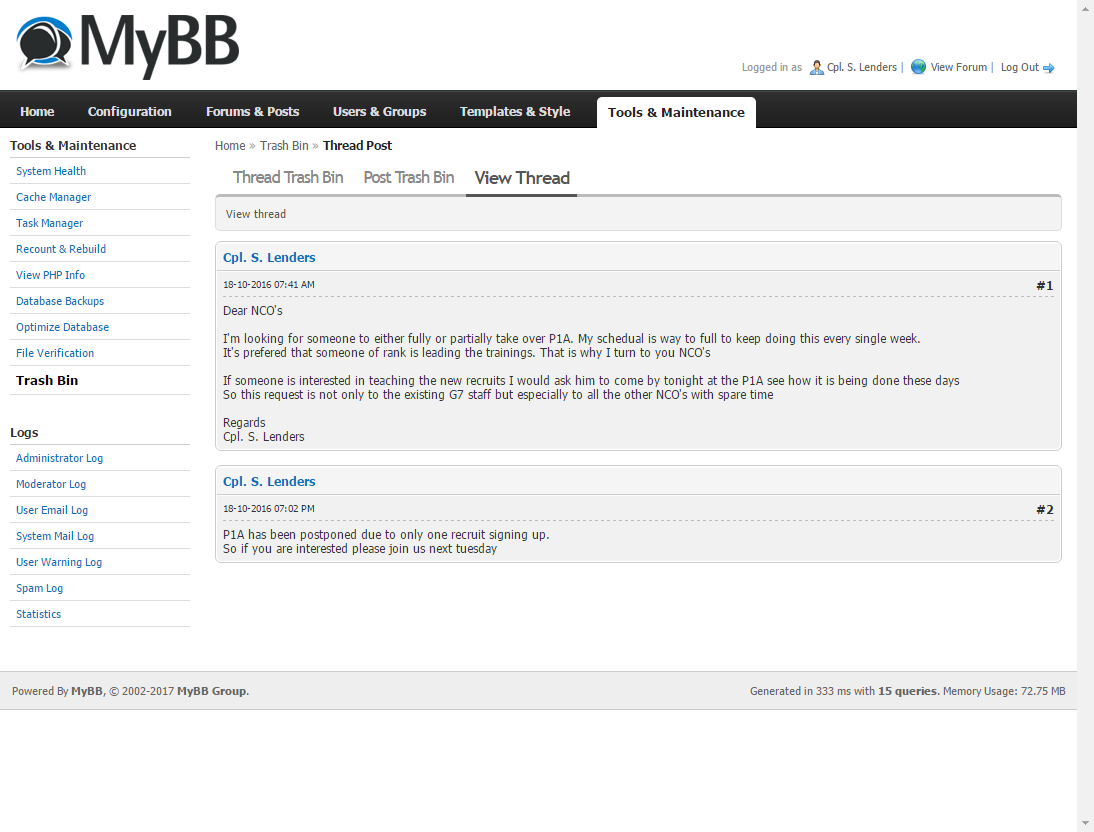
Task: Switch to the Thread Trash Bin tab
Action: click(x=288, y=178)
